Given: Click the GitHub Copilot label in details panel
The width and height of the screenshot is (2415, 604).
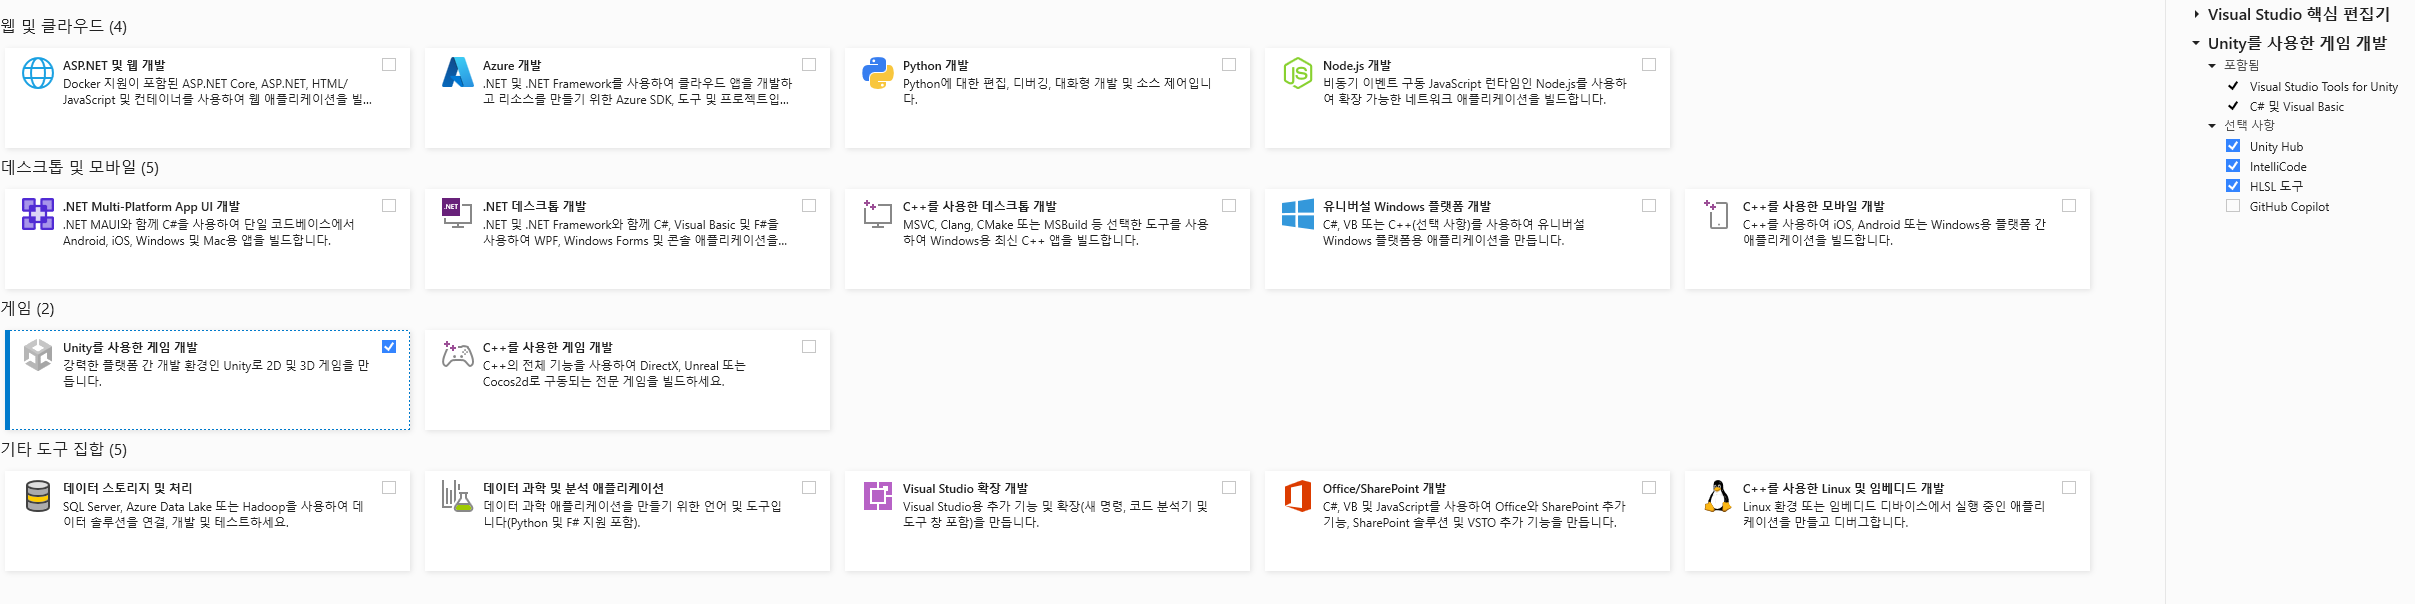Looking at the screenshot, I should (x=2289, y=207).
